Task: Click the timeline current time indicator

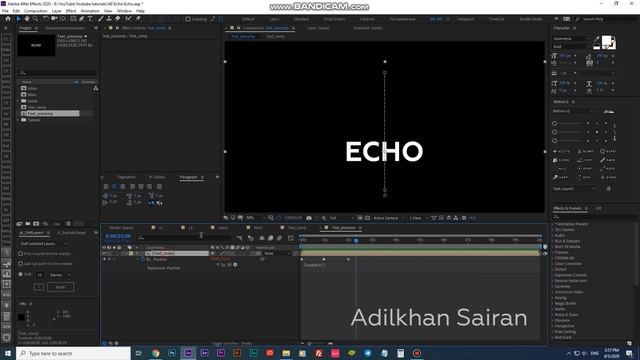Action: pos(356,240)
